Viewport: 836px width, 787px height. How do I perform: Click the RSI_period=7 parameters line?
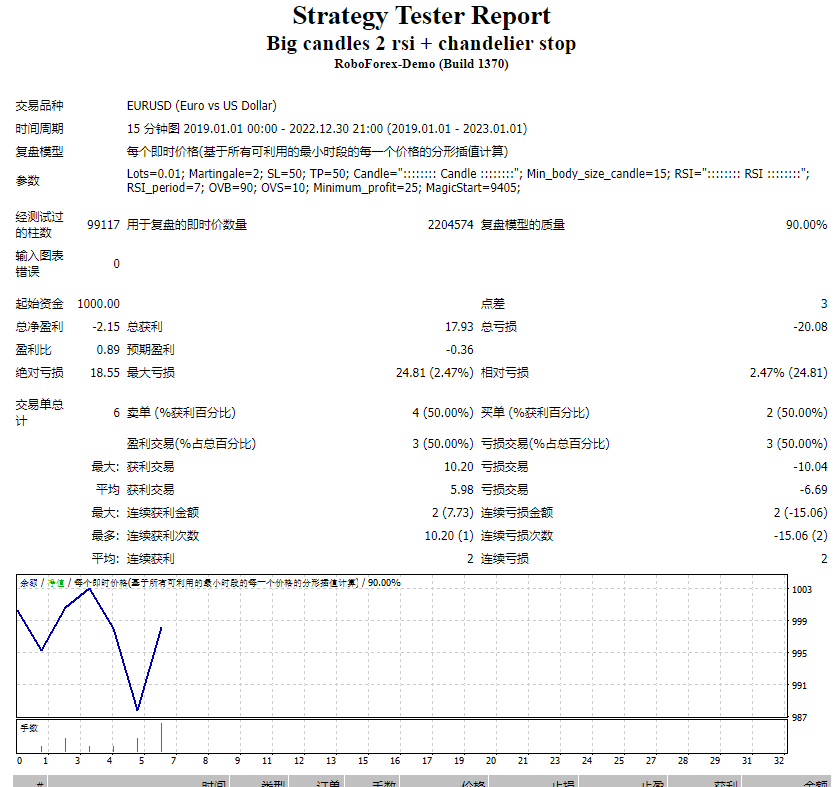point(324,188)
